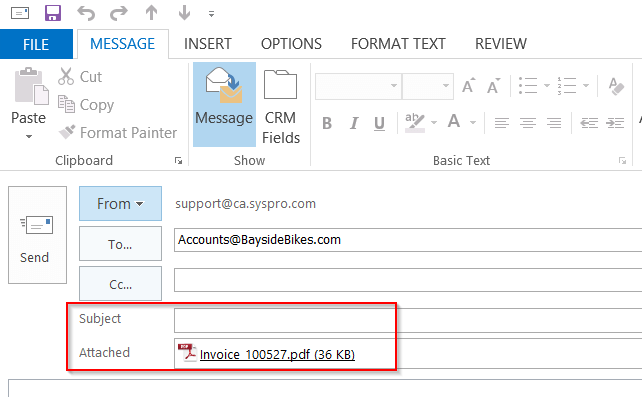Decrease font size with Shrink Font
The image size is (642, 397).
(493, 86)
